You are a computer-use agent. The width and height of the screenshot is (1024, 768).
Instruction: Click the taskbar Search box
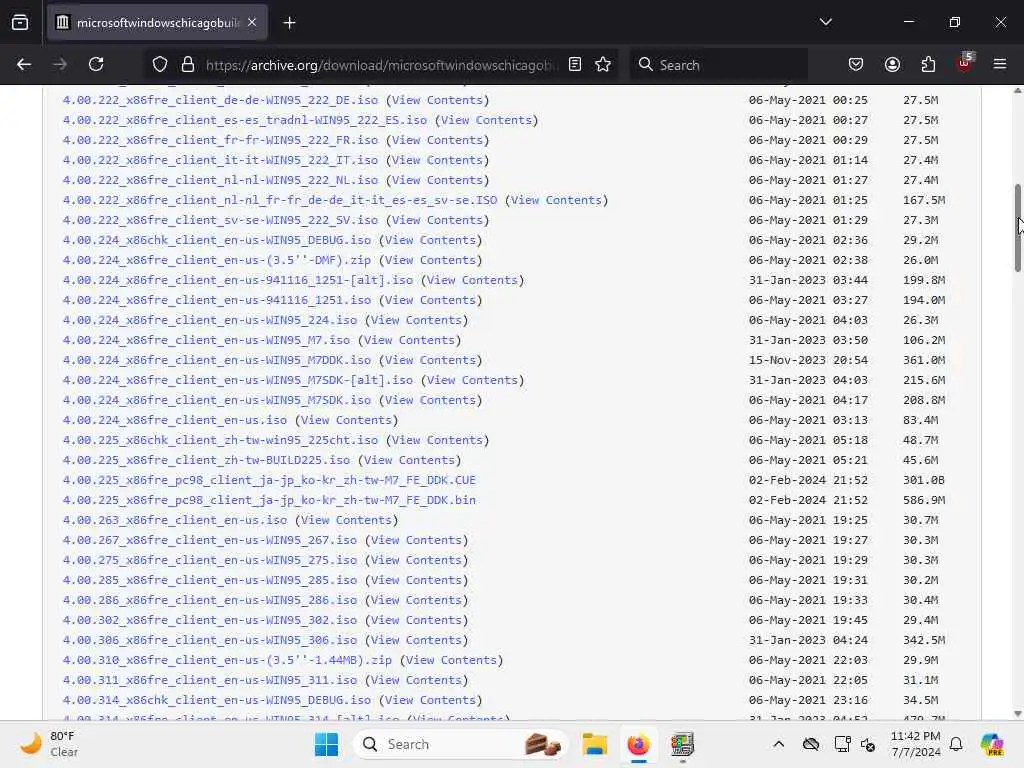pyautogui.click(x=460, y=744)
